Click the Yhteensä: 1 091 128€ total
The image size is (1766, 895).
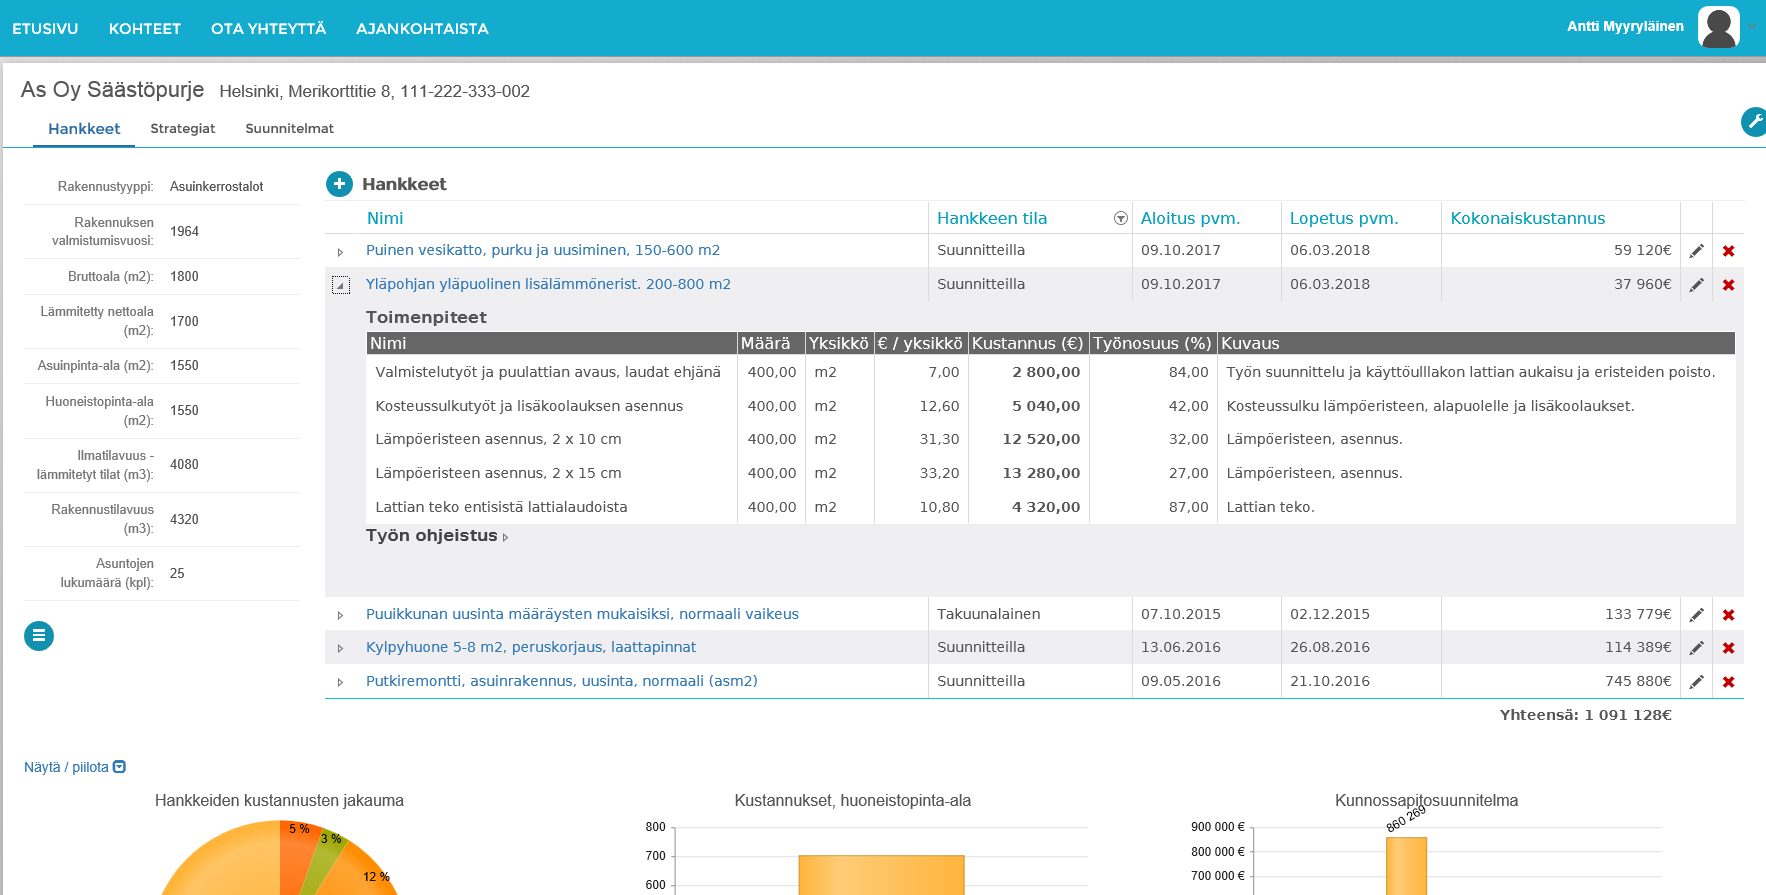pyautogui.click(x=1586, y=715)
